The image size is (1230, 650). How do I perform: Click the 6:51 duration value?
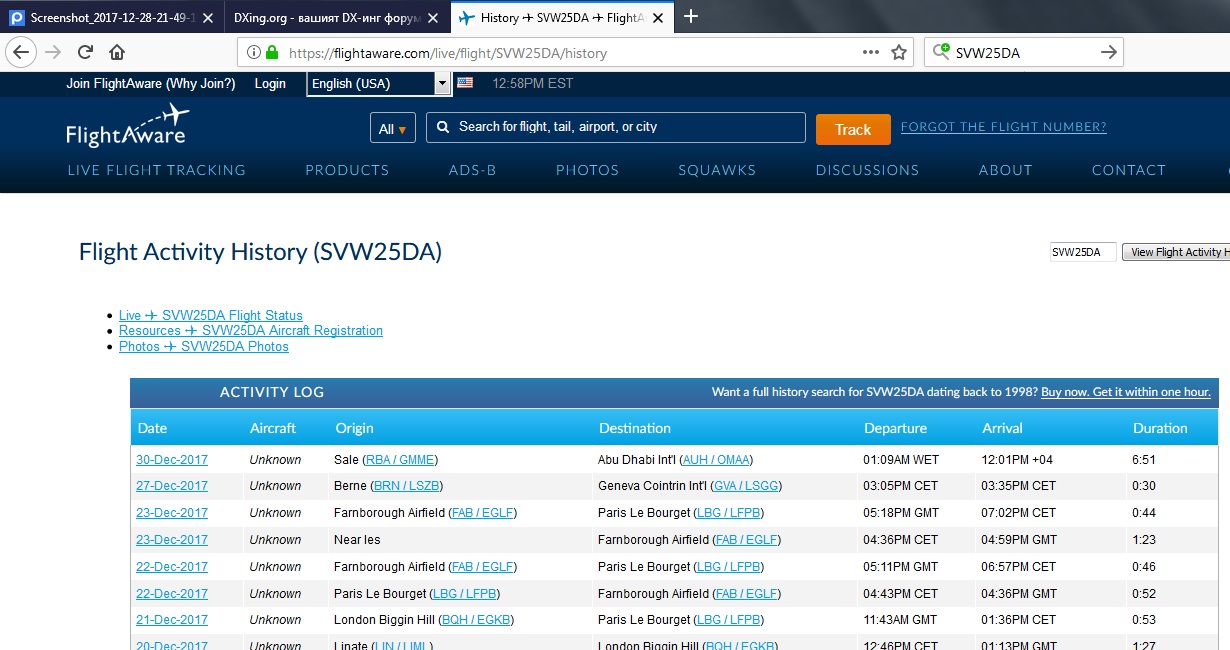click(1144, 459)
